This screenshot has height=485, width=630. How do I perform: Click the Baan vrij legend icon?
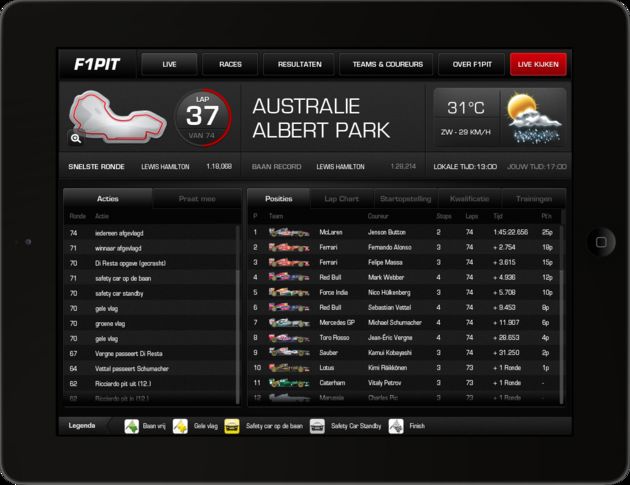[132, 426]
